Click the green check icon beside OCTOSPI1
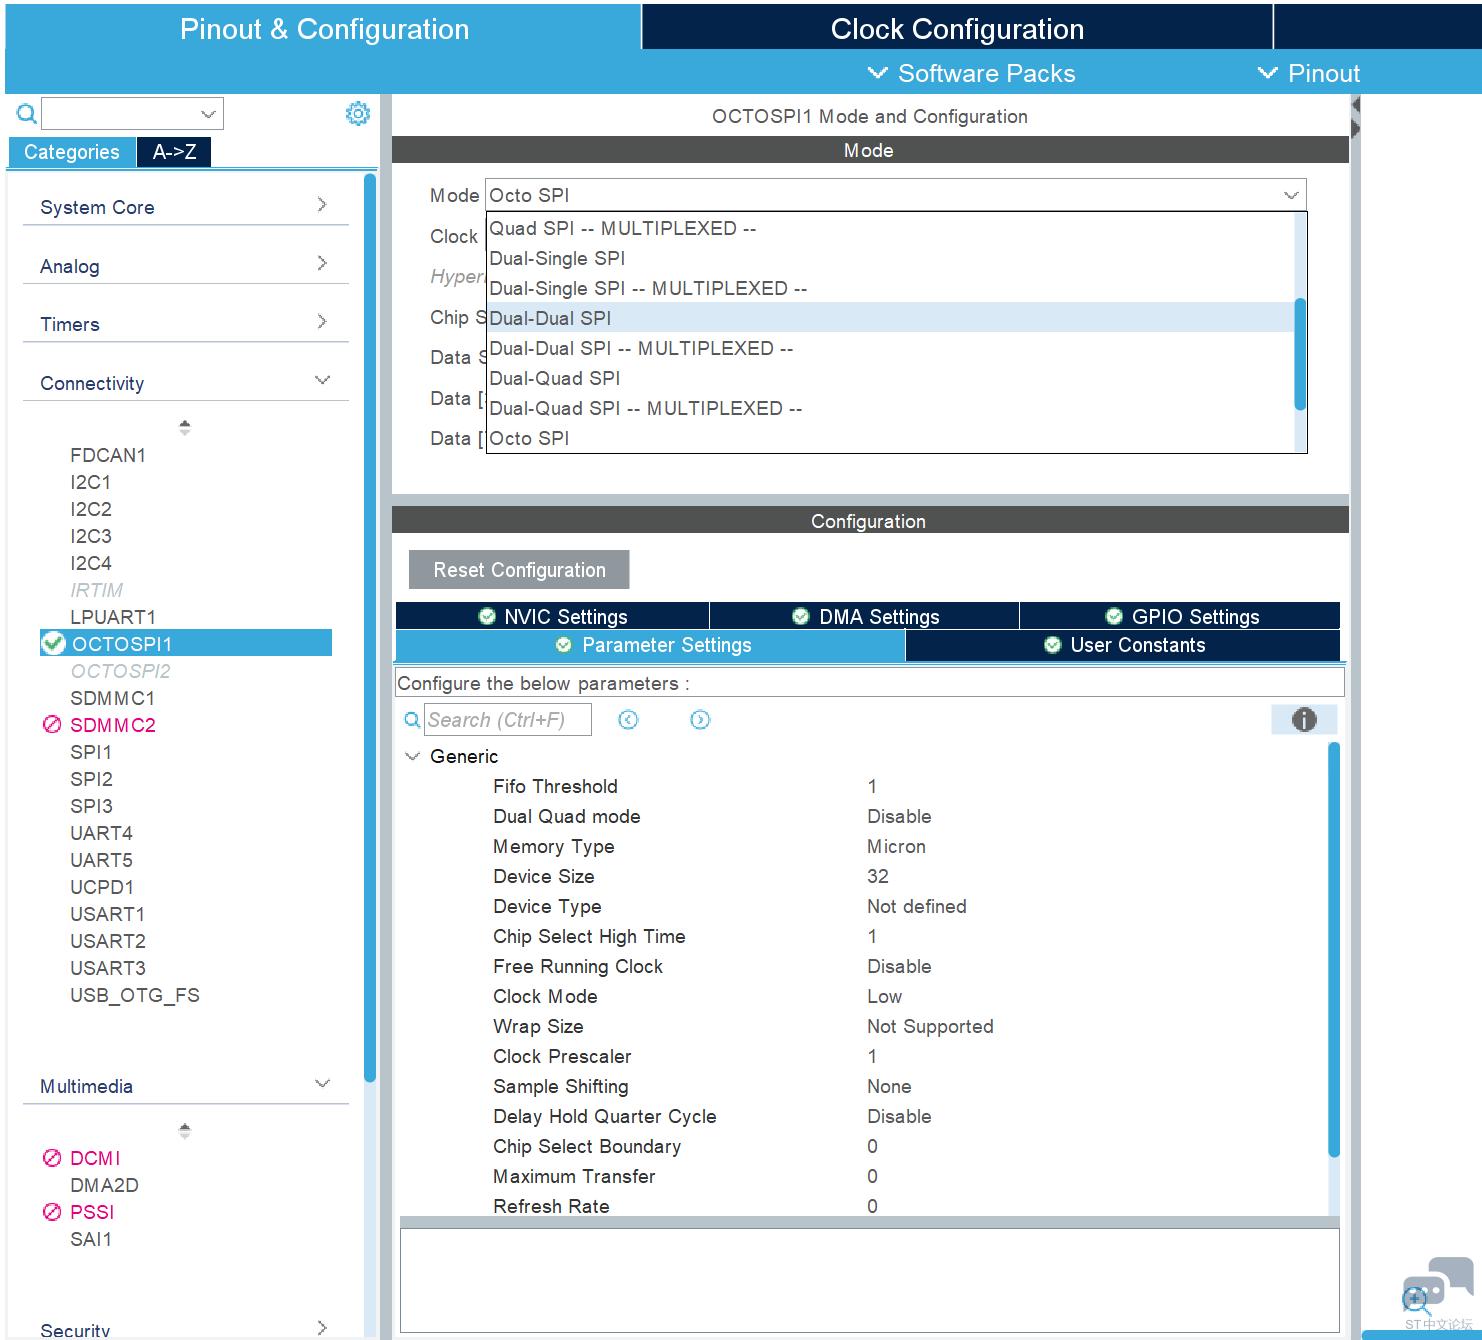This screenshot has height=1340, width=1482. pos(53,643)
